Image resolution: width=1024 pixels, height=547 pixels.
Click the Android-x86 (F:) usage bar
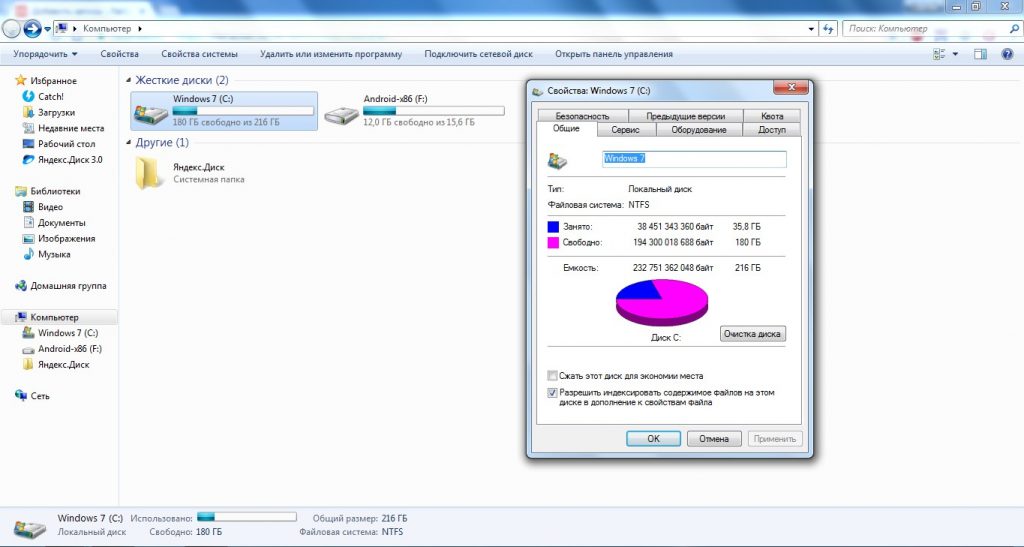point(434,111)
